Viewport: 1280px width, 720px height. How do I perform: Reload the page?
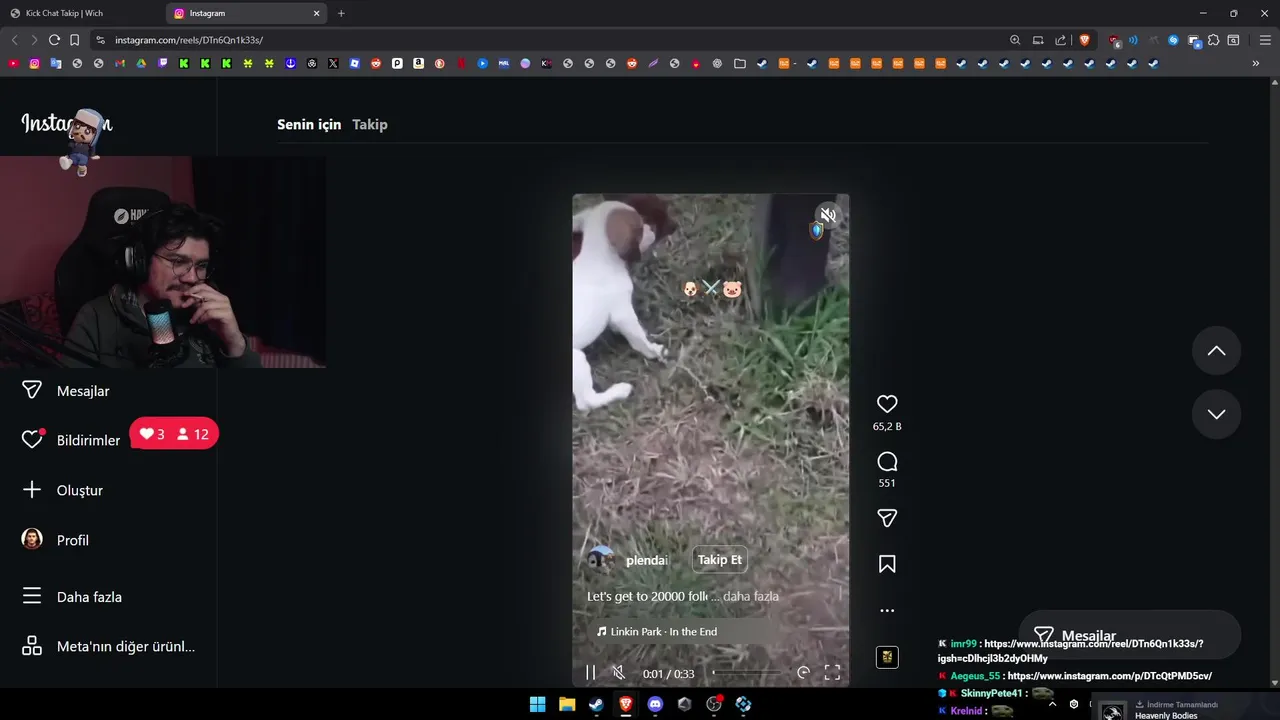[x=54, y=40]
